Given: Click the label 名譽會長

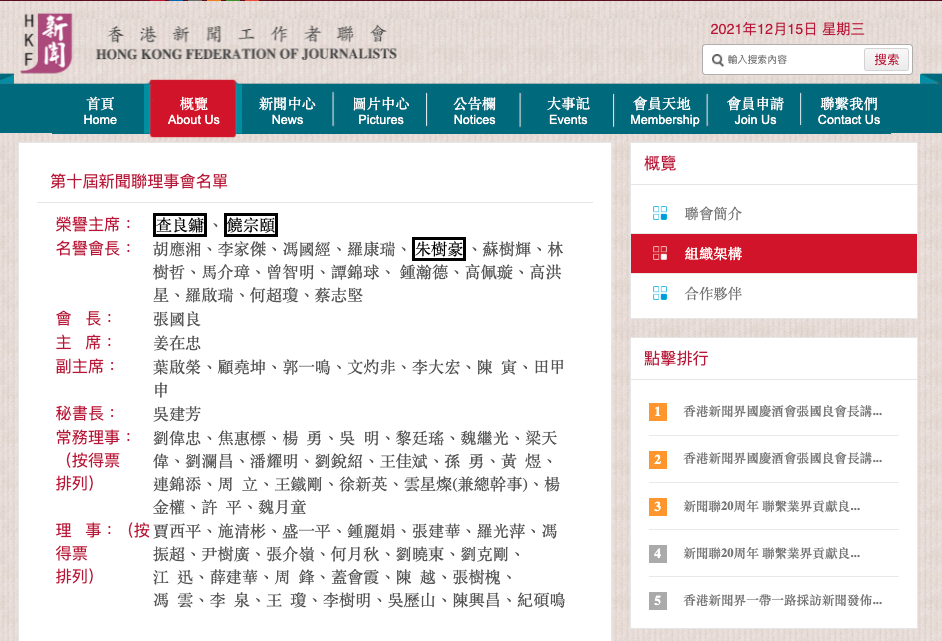Looking at the screenshot, I should [x=93, y=249].
